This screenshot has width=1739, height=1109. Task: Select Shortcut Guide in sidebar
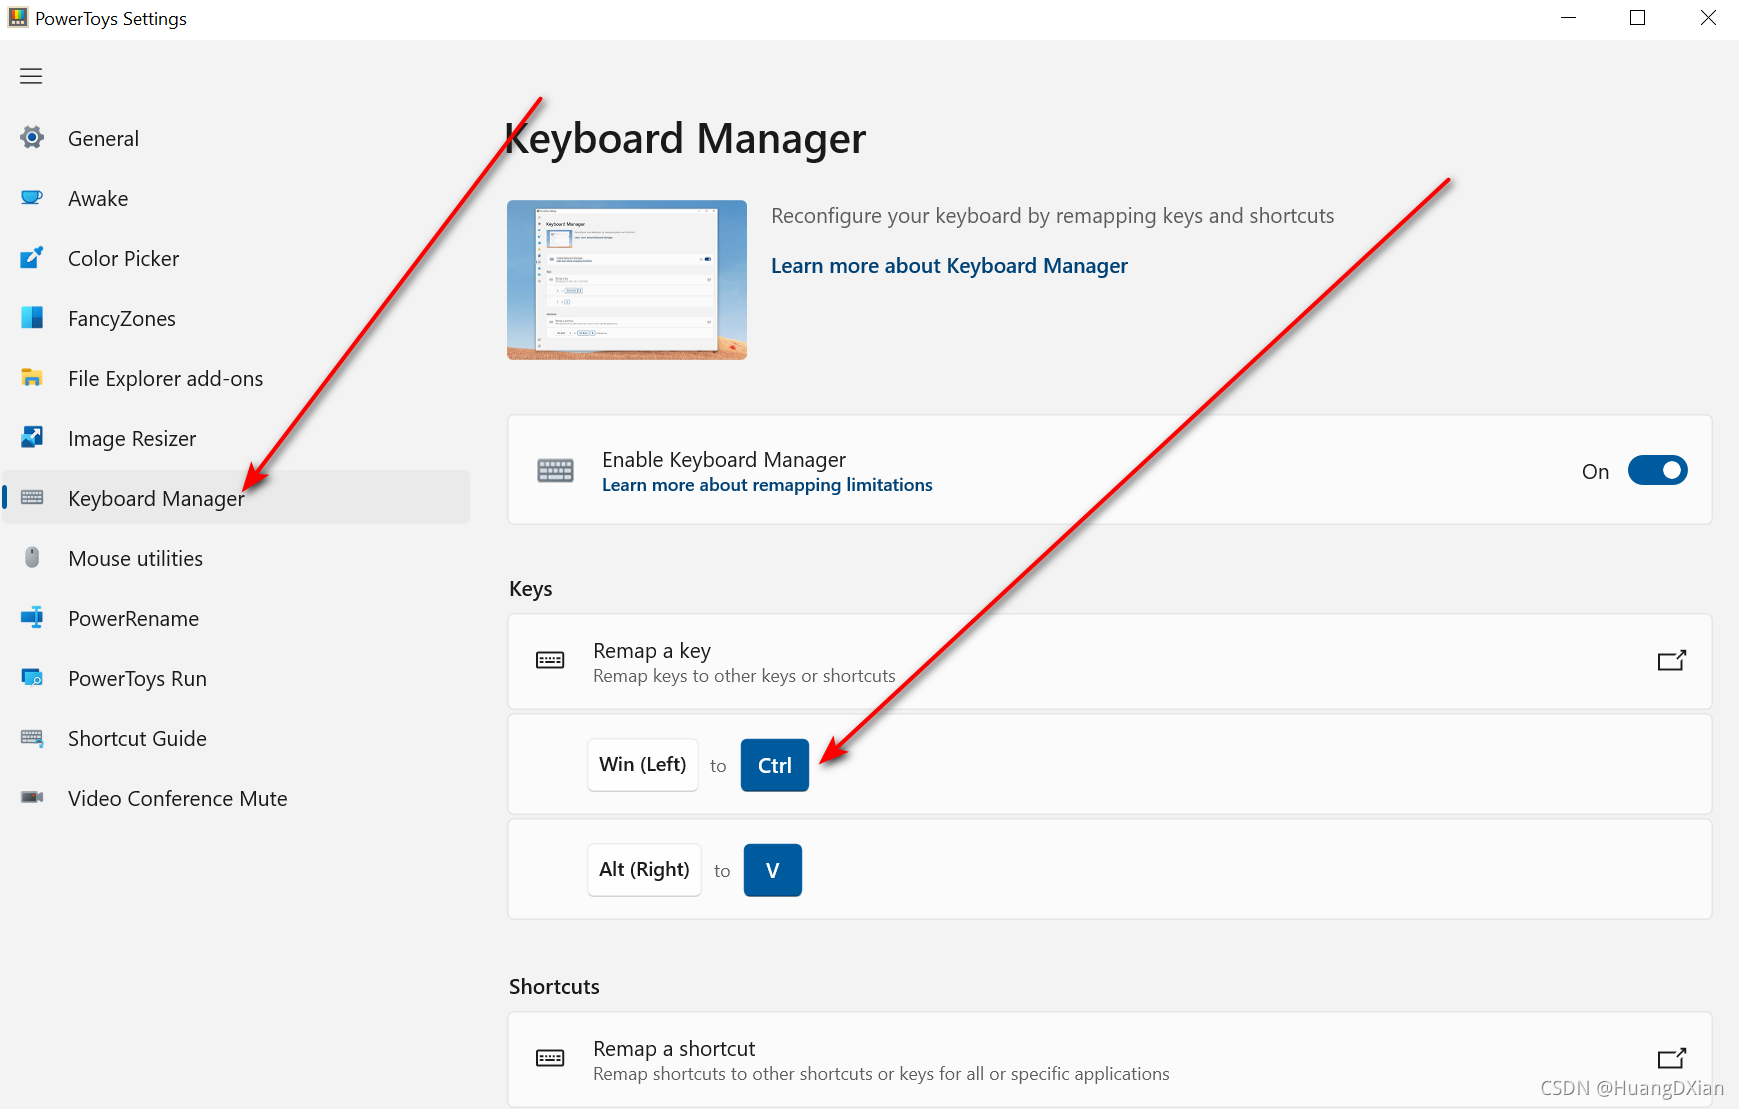coord(236,738)
